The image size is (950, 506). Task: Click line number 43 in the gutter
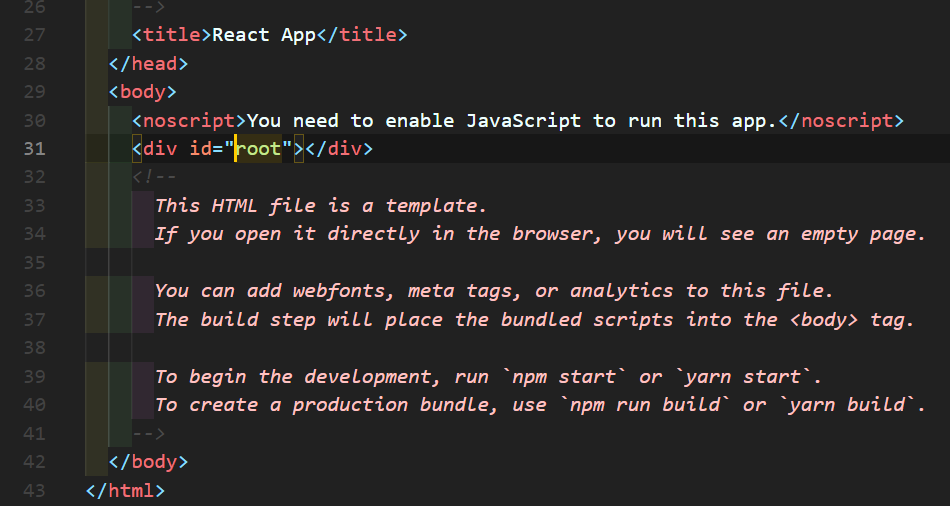click(35, 490)
